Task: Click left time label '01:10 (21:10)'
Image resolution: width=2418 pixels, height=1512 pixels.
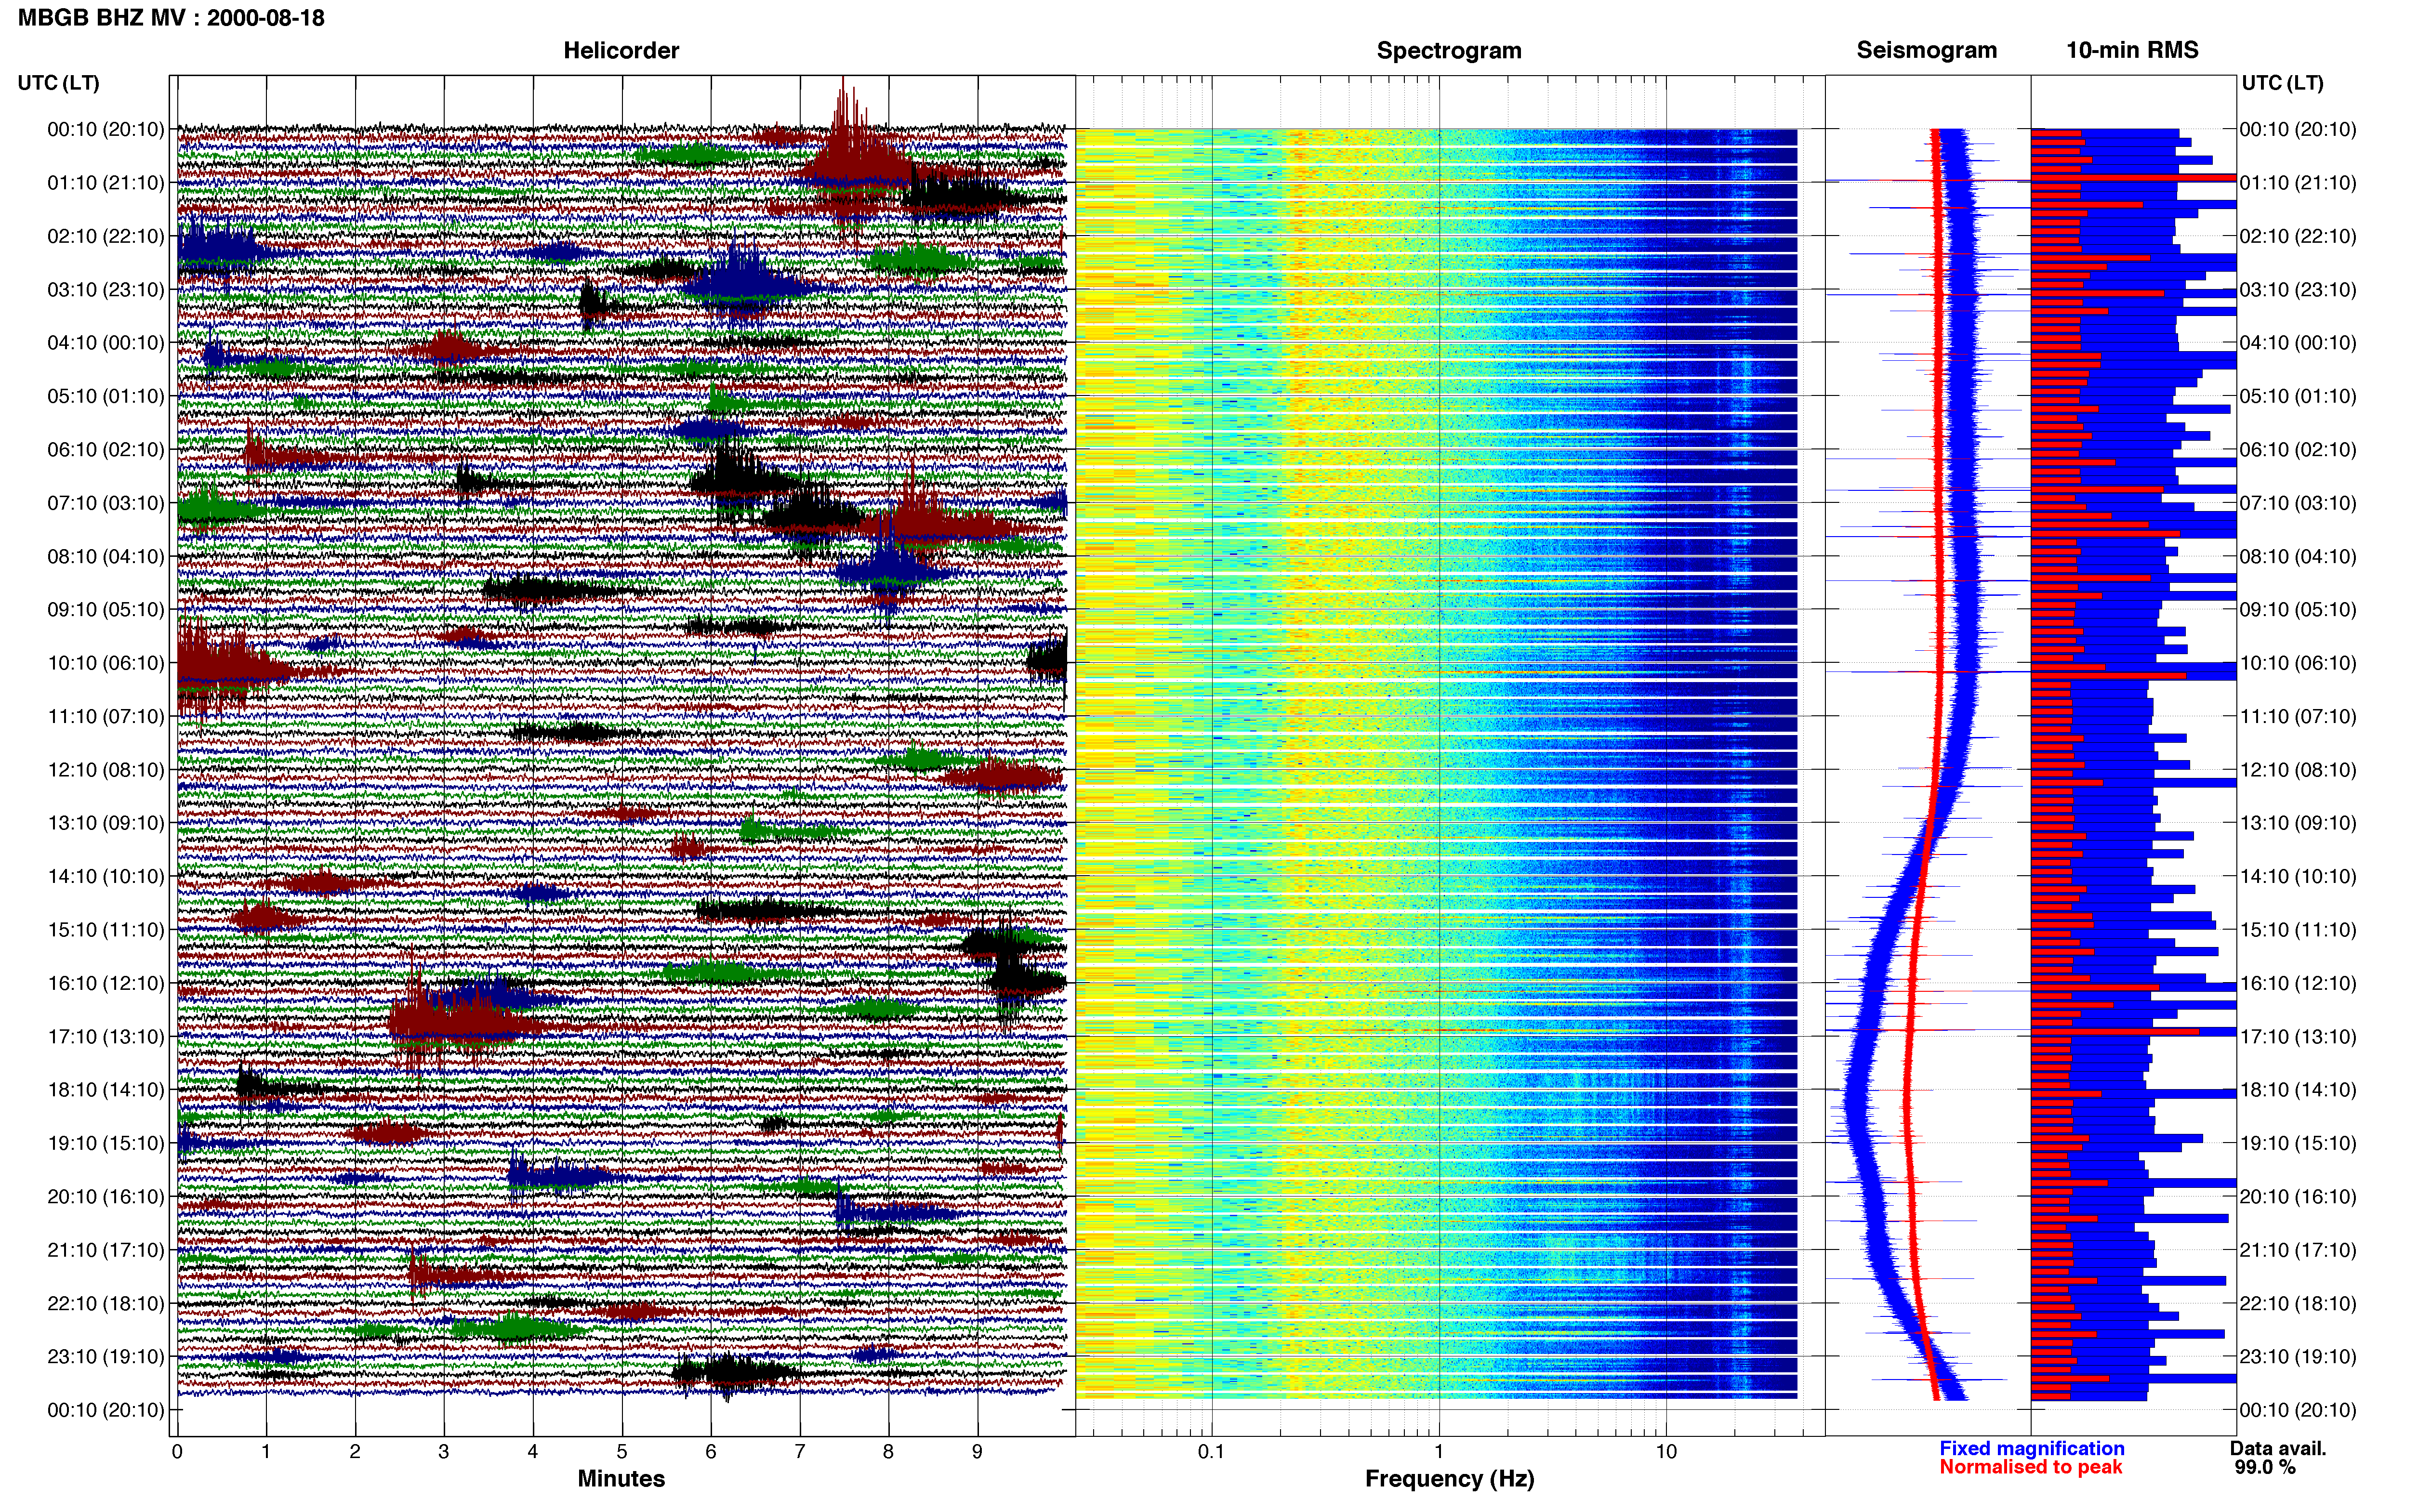Action: (106, 183)
